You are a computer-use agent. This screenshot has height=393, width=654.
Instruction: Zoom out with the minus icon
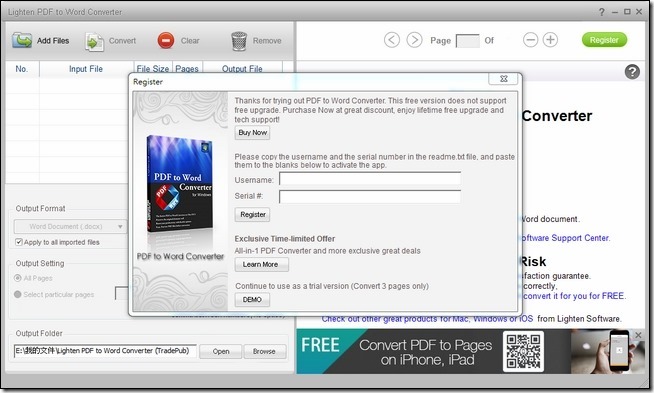[x=531, y=40]
